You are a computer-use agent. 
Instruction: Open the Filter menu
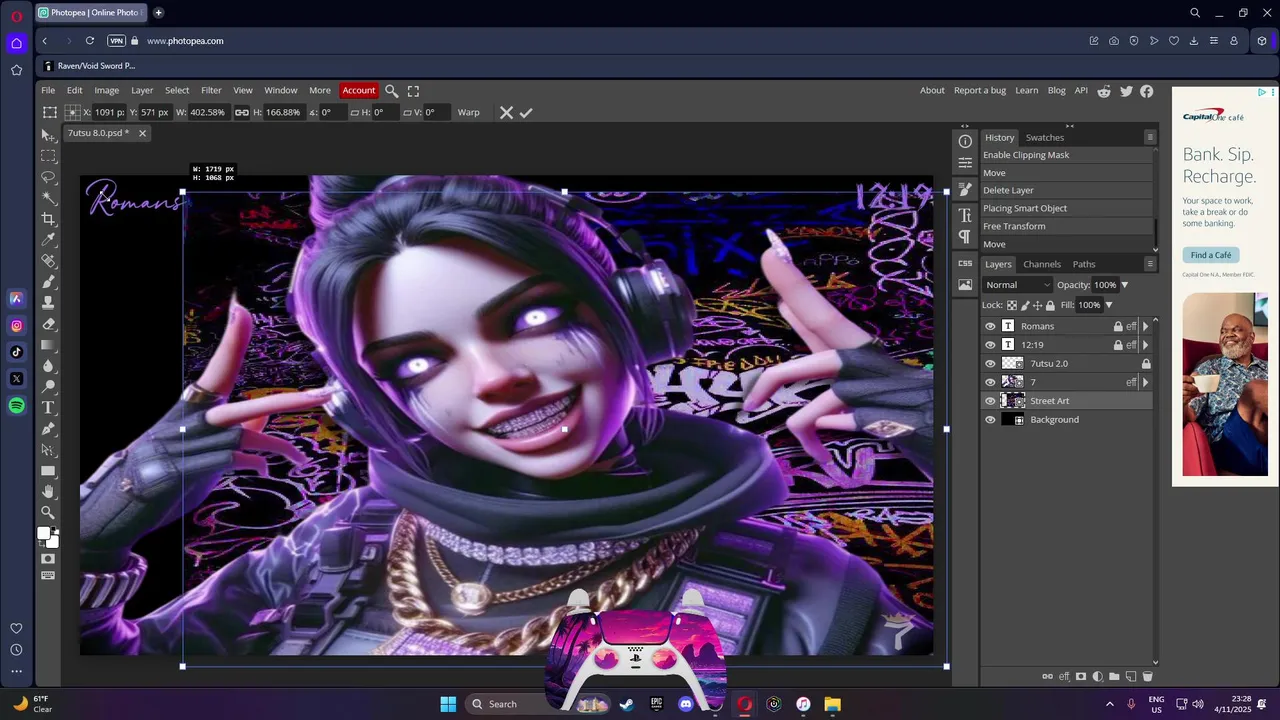coord(211,90)
